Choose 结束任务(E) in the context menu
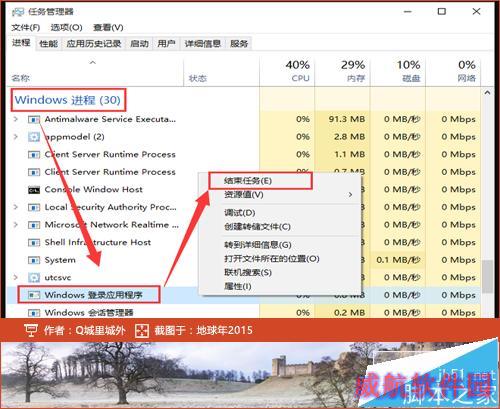 (x=260, y=181)
